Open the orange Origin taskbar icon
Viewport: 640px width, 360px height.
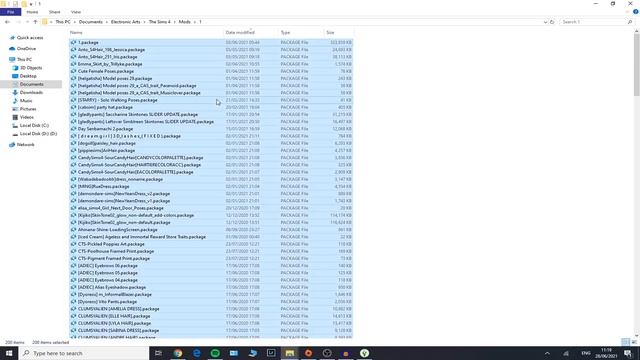pos(309,353)
